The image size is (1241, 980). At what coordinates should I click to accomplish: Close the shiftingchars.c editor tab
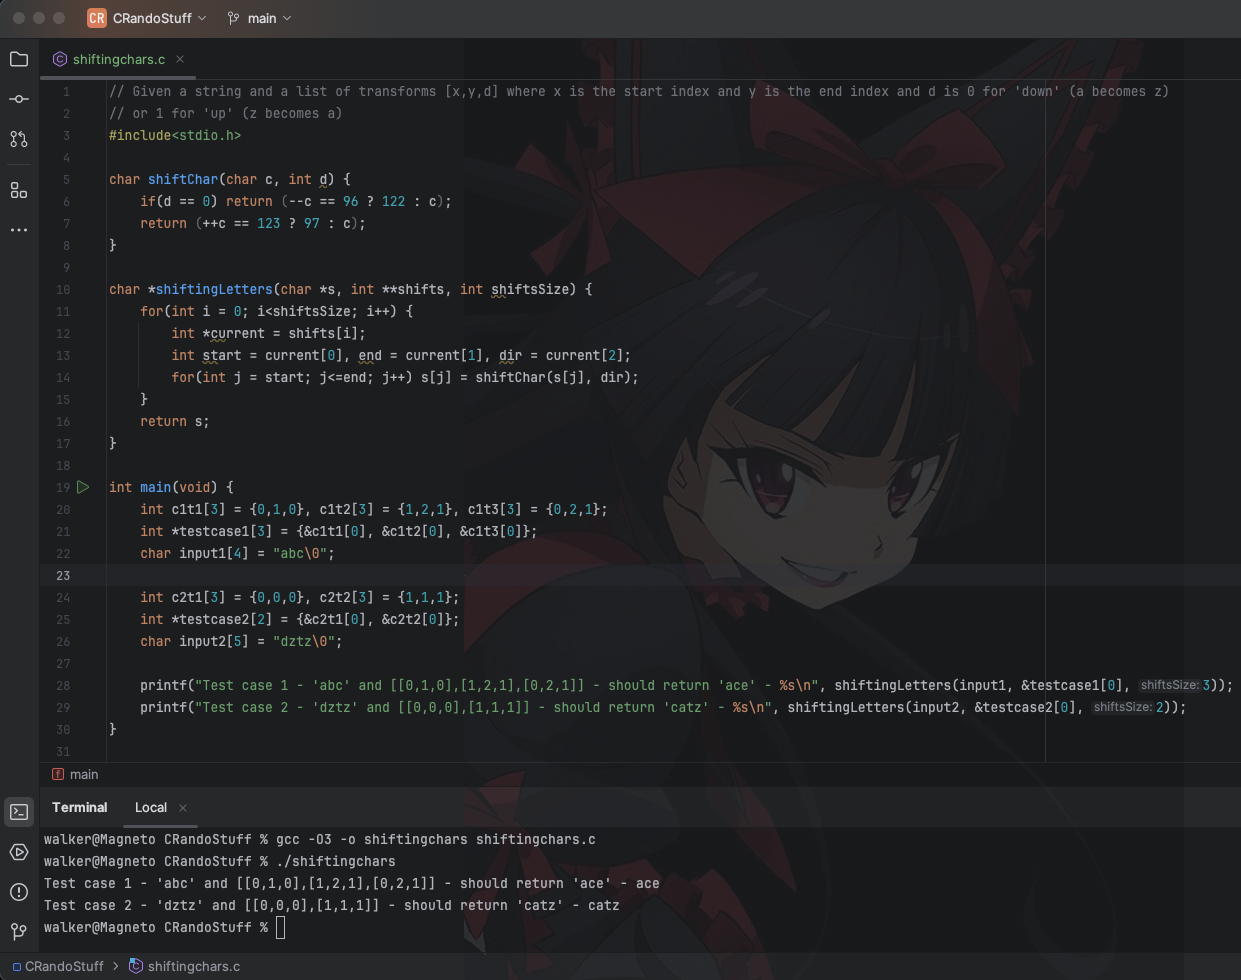(180, 59)
